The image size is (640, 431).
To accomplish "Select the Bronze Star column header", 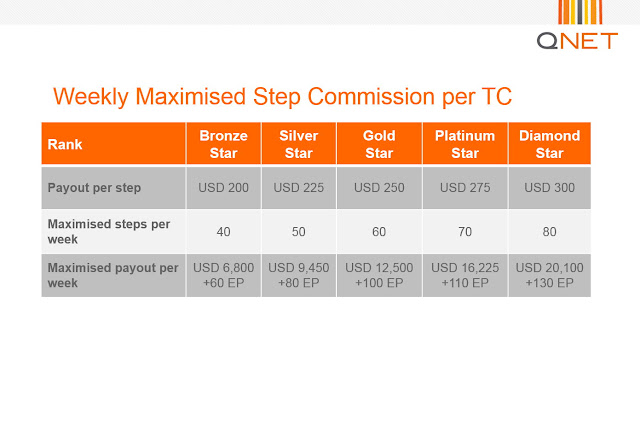I will click(x=223, y=143).
